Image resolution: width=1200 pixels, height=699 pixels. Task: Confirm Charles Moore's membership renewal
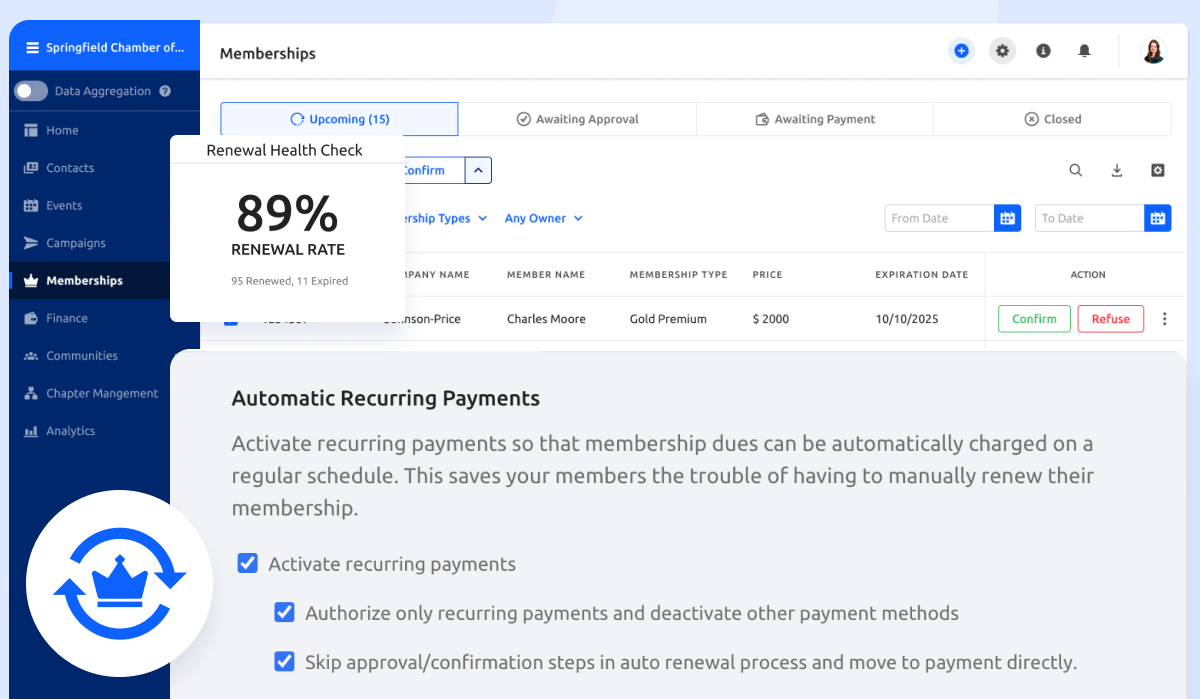pos(1034,319)
